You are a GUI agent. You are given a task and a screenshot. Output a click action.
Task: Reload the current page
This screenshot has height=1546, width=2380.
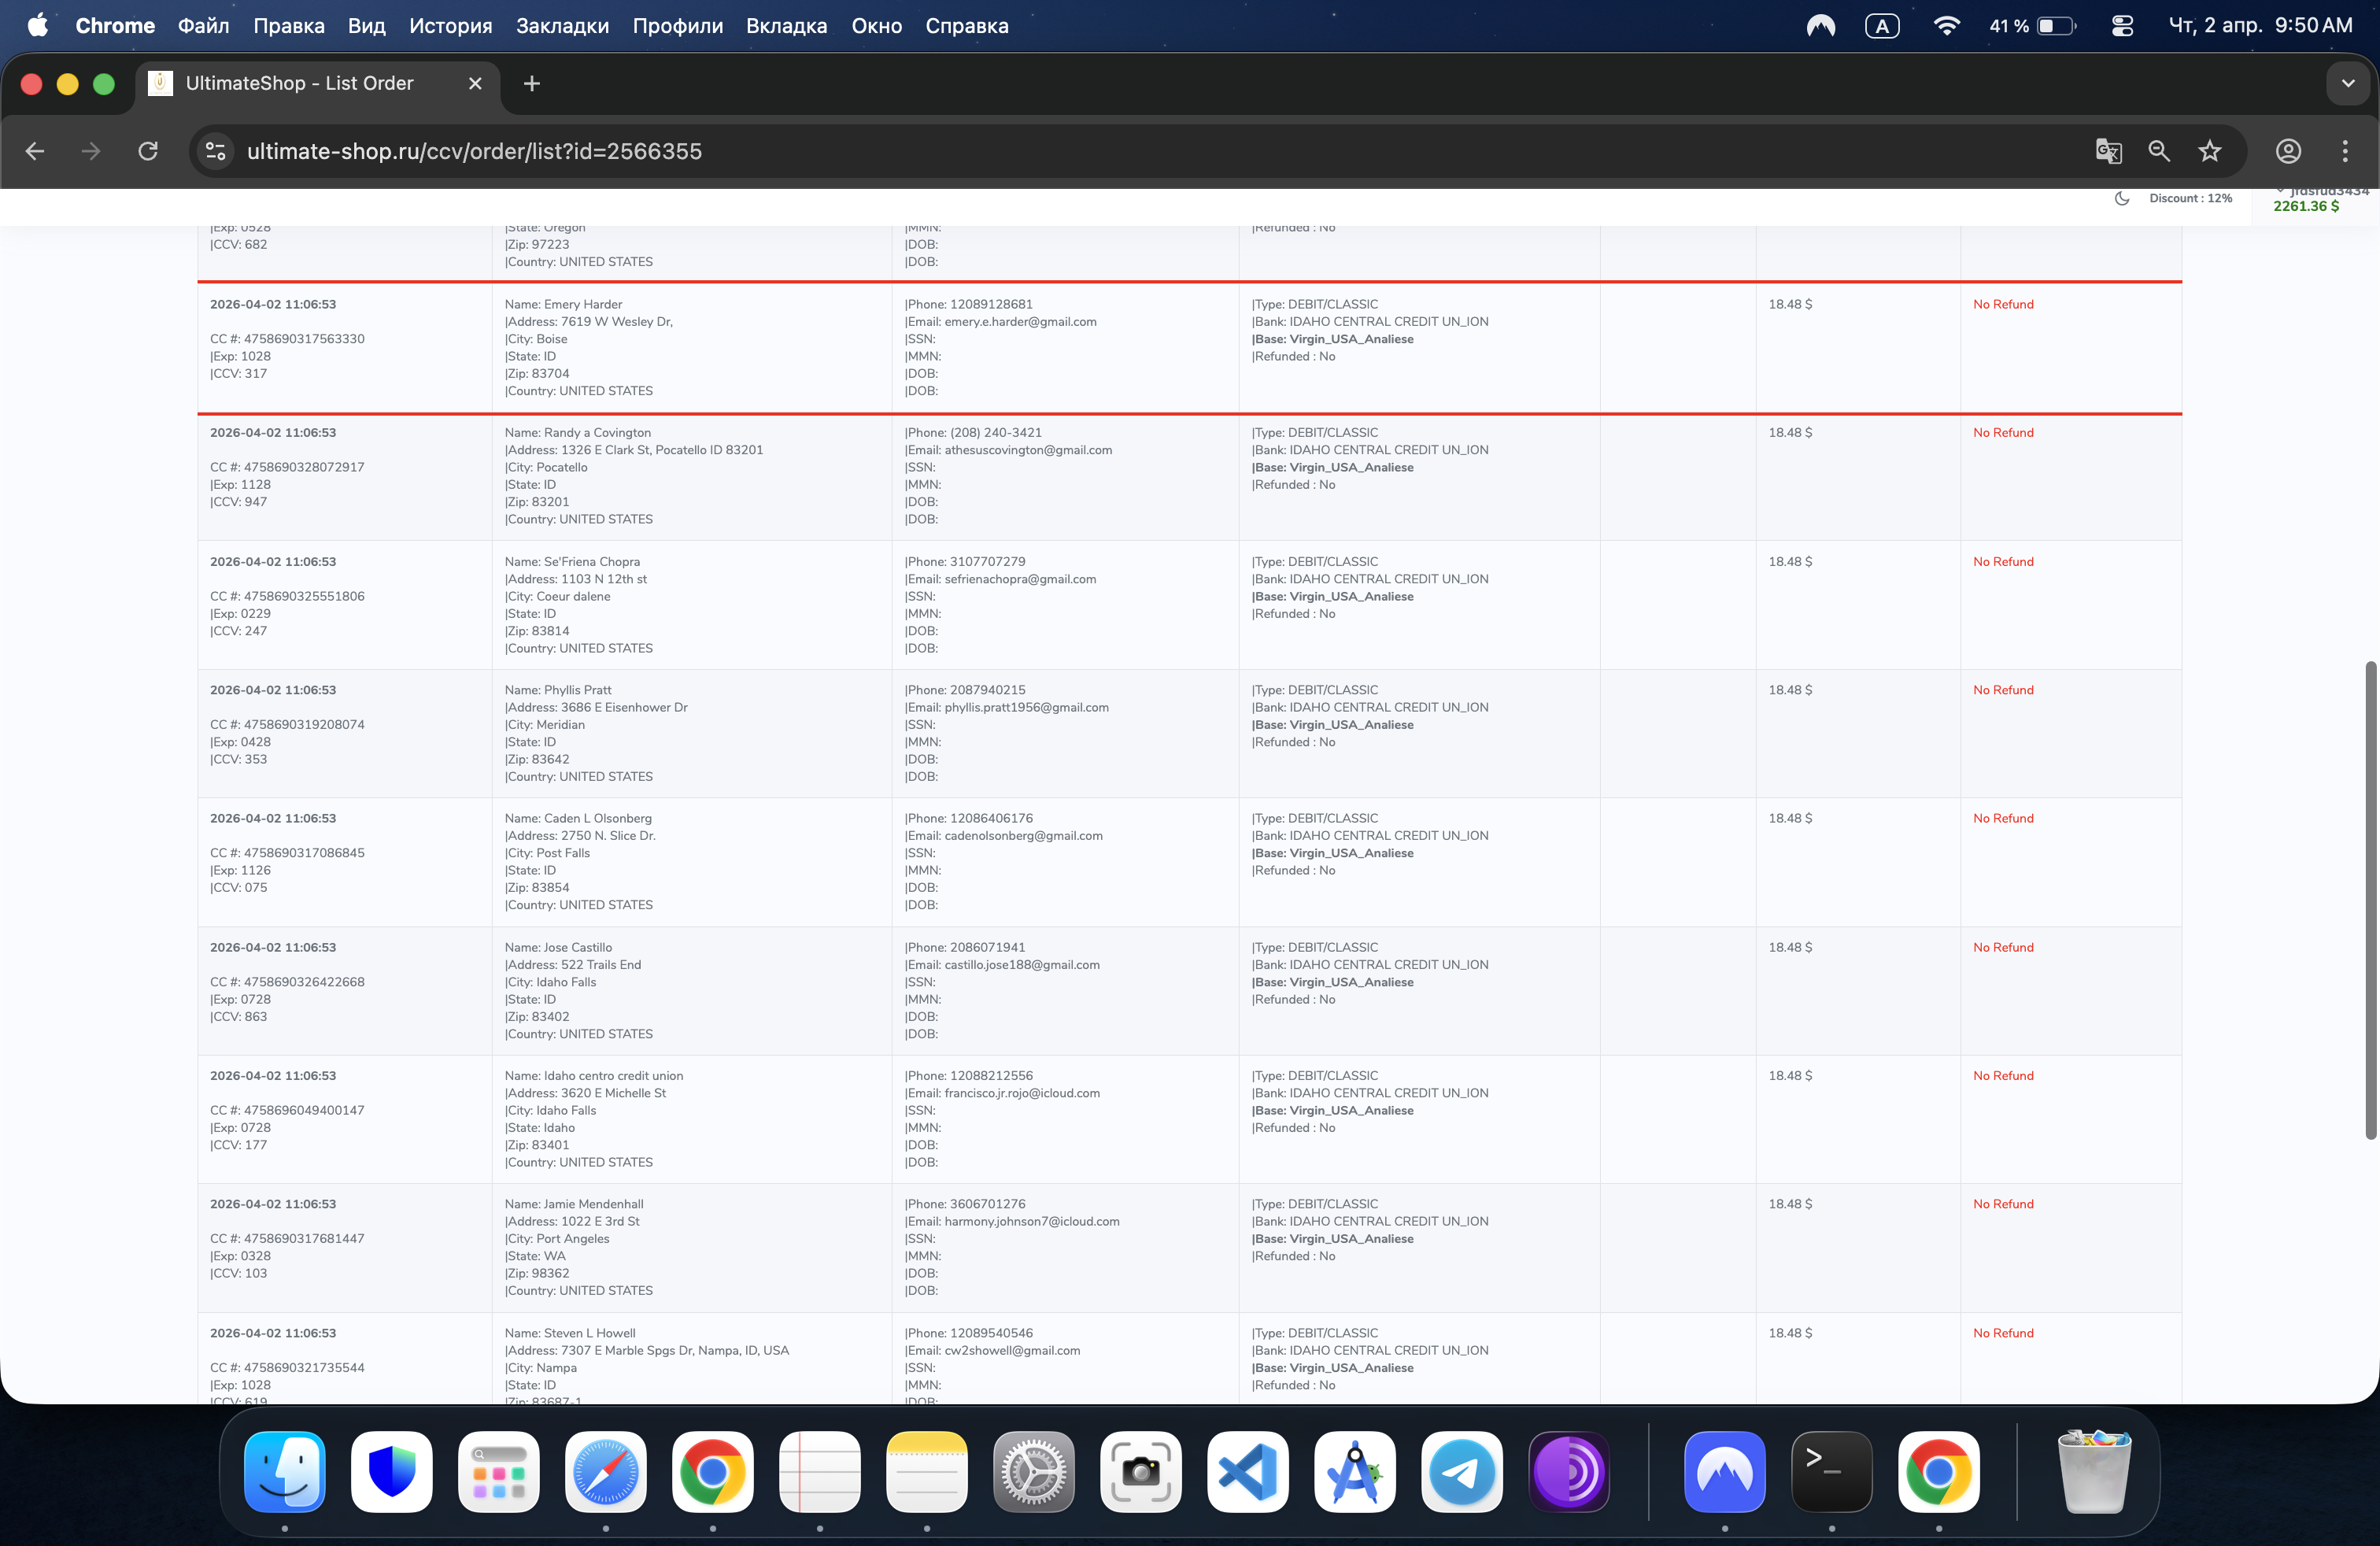click(148, 151)
